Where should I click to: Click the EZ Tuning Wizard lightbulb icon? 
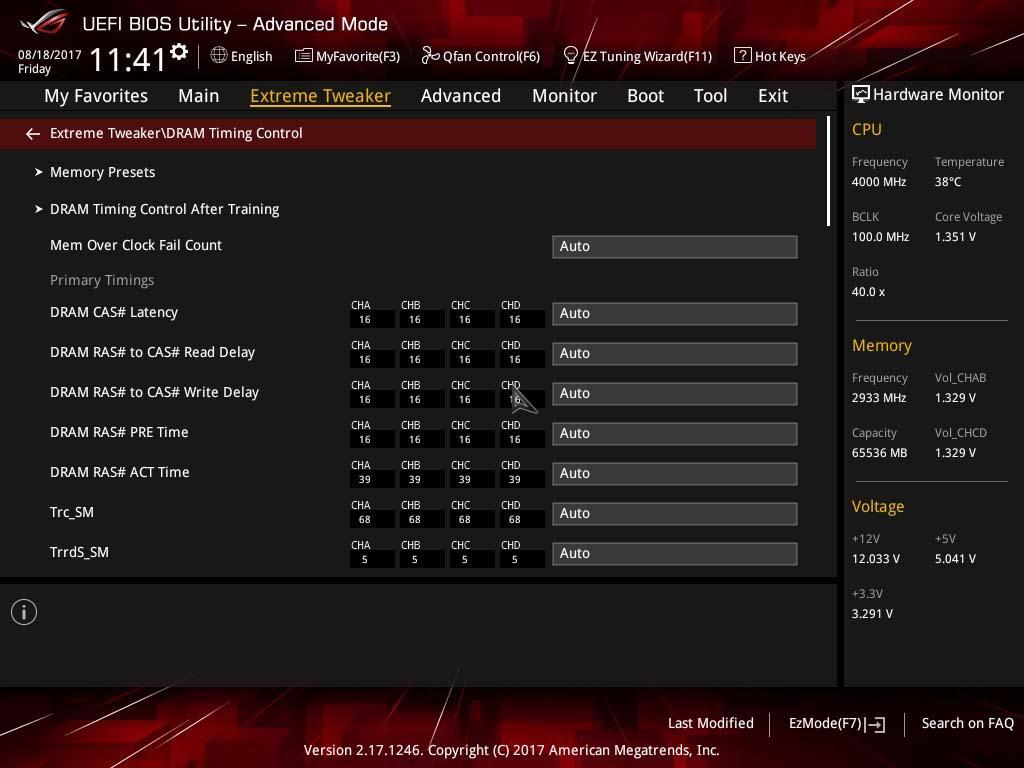click(x=570, y=56)
